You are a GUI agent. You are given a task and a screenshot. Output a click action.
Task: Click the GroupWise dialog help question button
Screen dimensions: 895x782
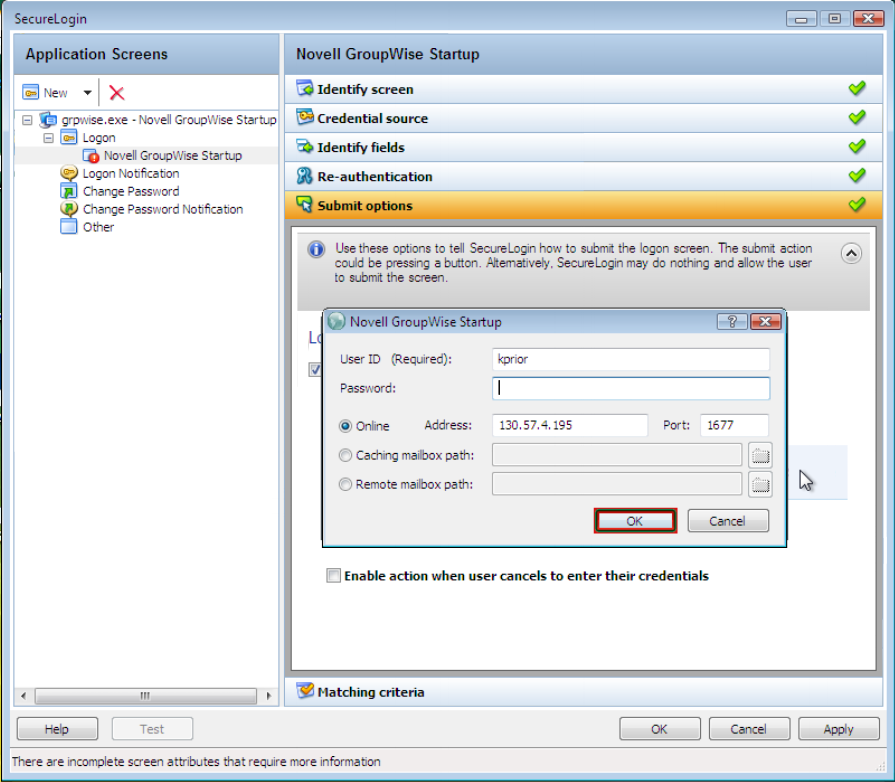coord(732,322)
